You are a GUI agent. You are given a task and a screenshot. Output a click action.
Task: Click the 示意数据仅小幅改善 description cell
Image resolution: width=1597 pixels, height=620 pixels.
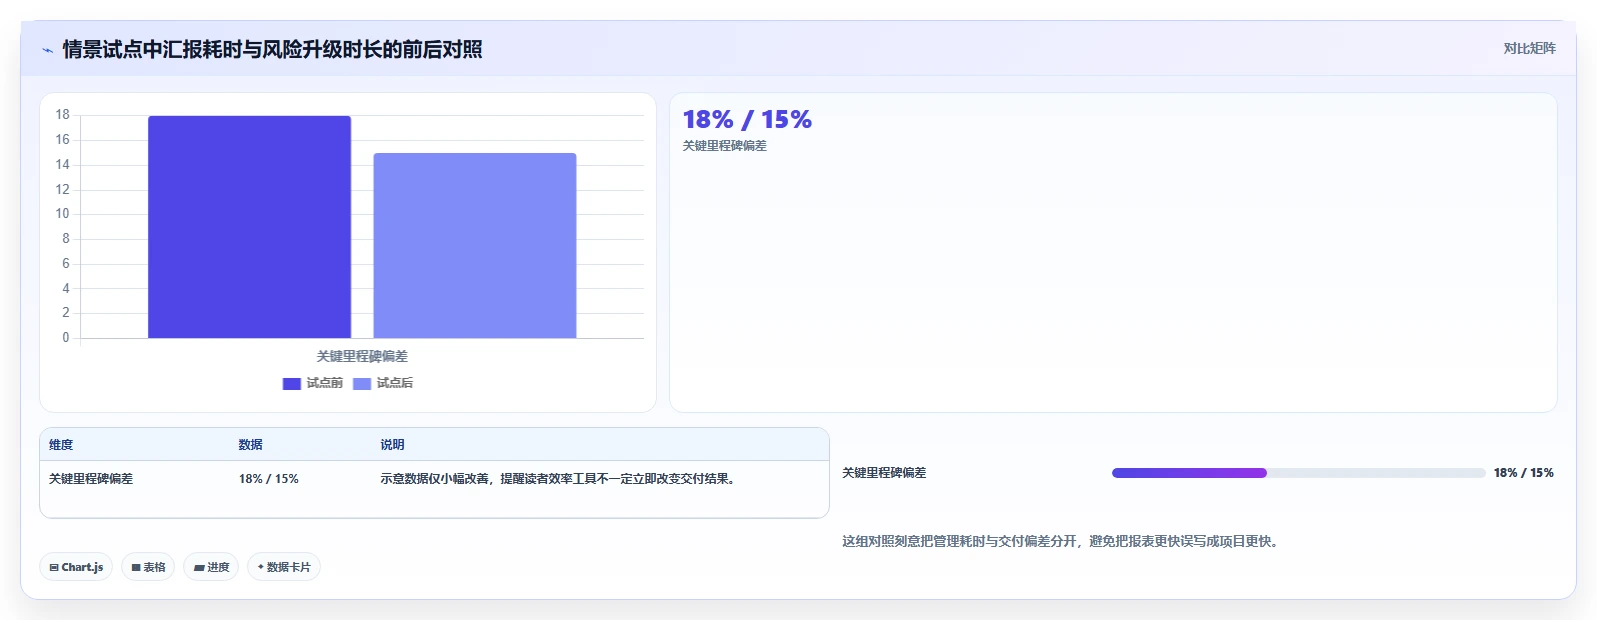pyautogui.click(x=560, y=479)
